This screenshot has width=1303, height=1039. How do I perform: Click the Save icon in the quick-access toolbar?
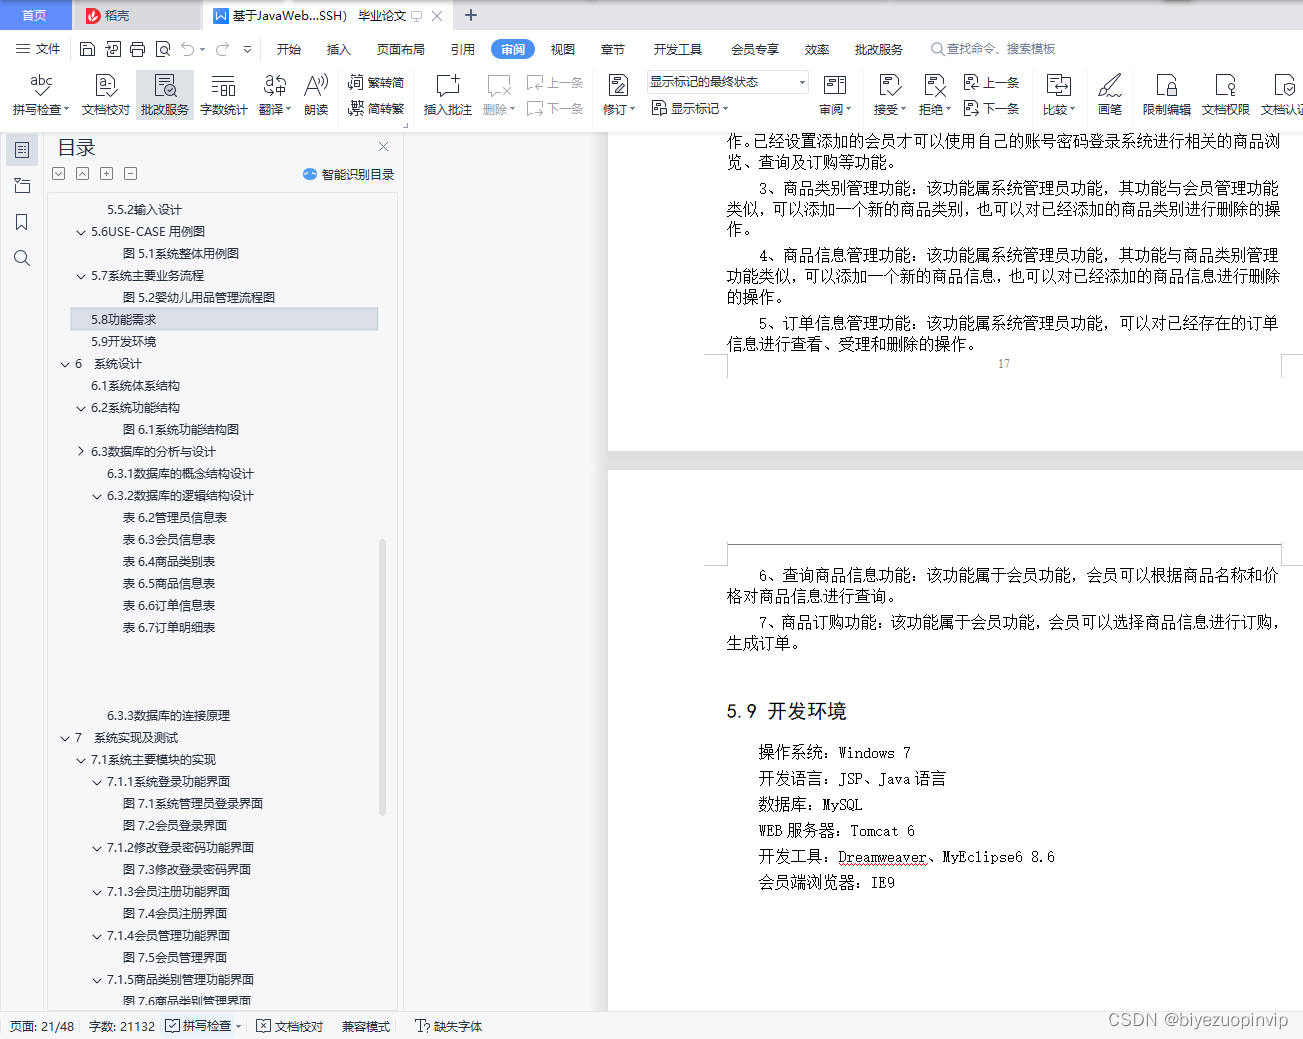87,49
